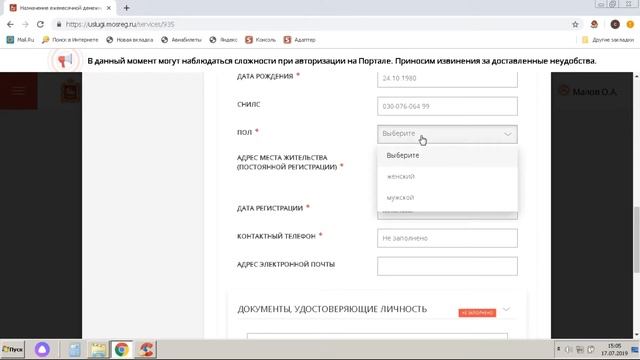The image size is (640, 360).
Task: Click the browser forward arrow
Action: pos(25,24)
